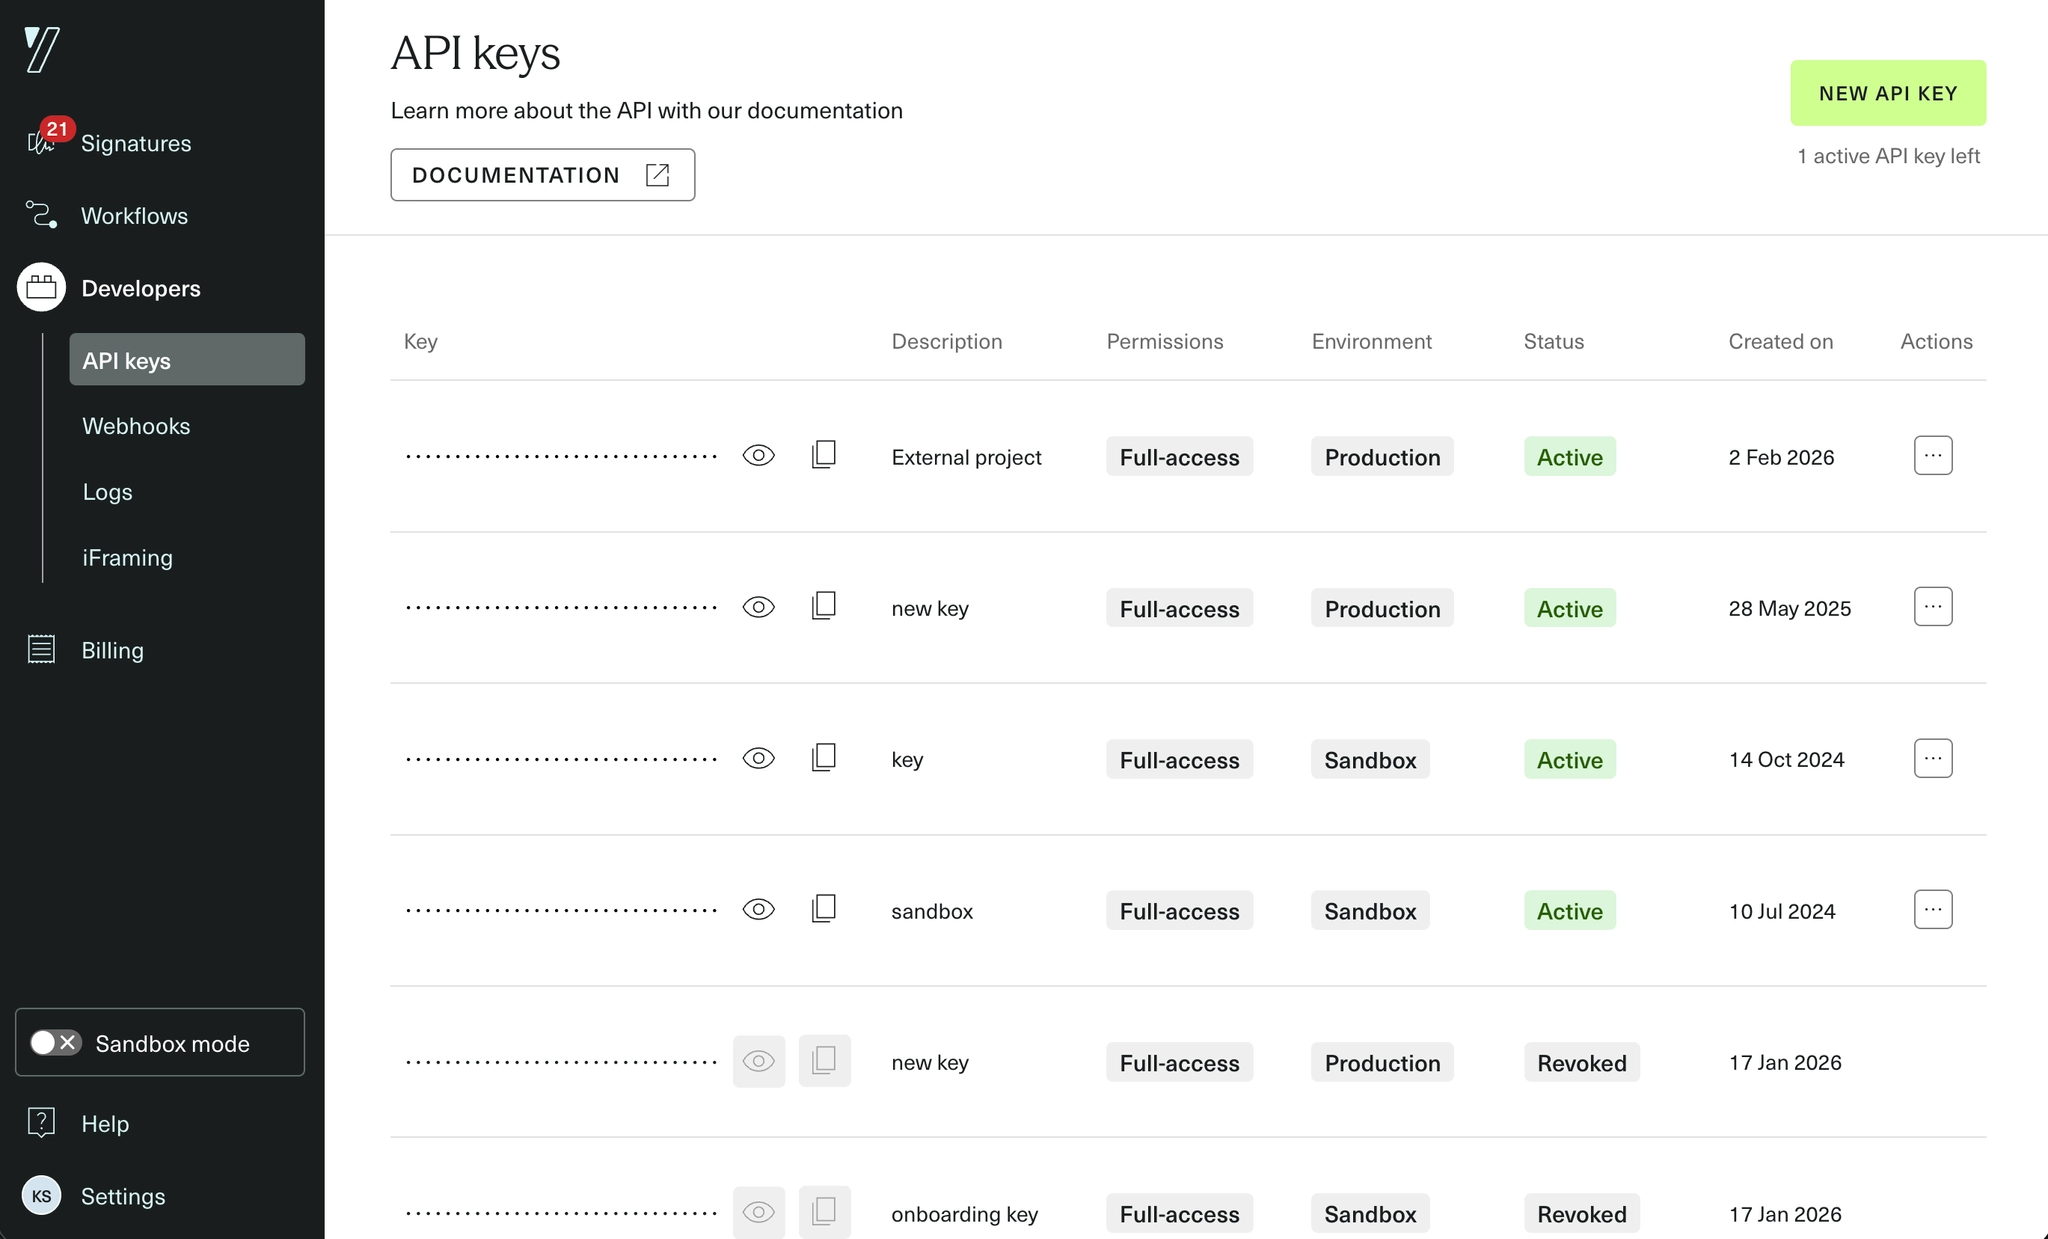Expand actions menu for 10 Jul 2024 sandbox key
This screenshot has height=1239, width=2048.
[1932, 910]
